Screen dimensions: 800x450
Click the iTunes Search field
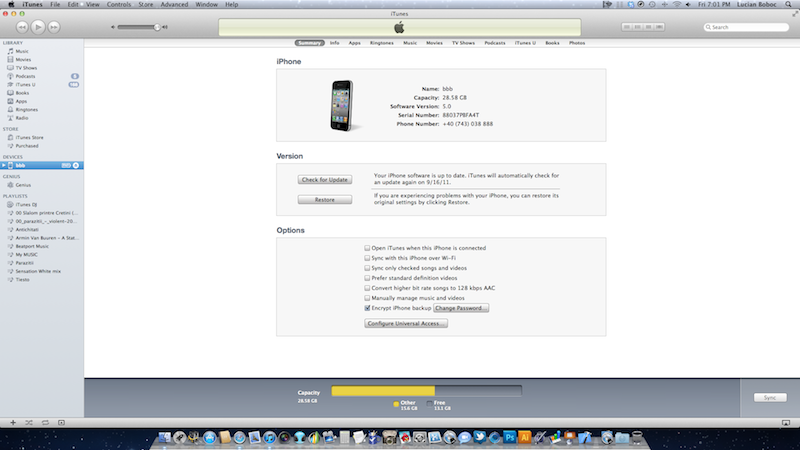tap(746, 27)
